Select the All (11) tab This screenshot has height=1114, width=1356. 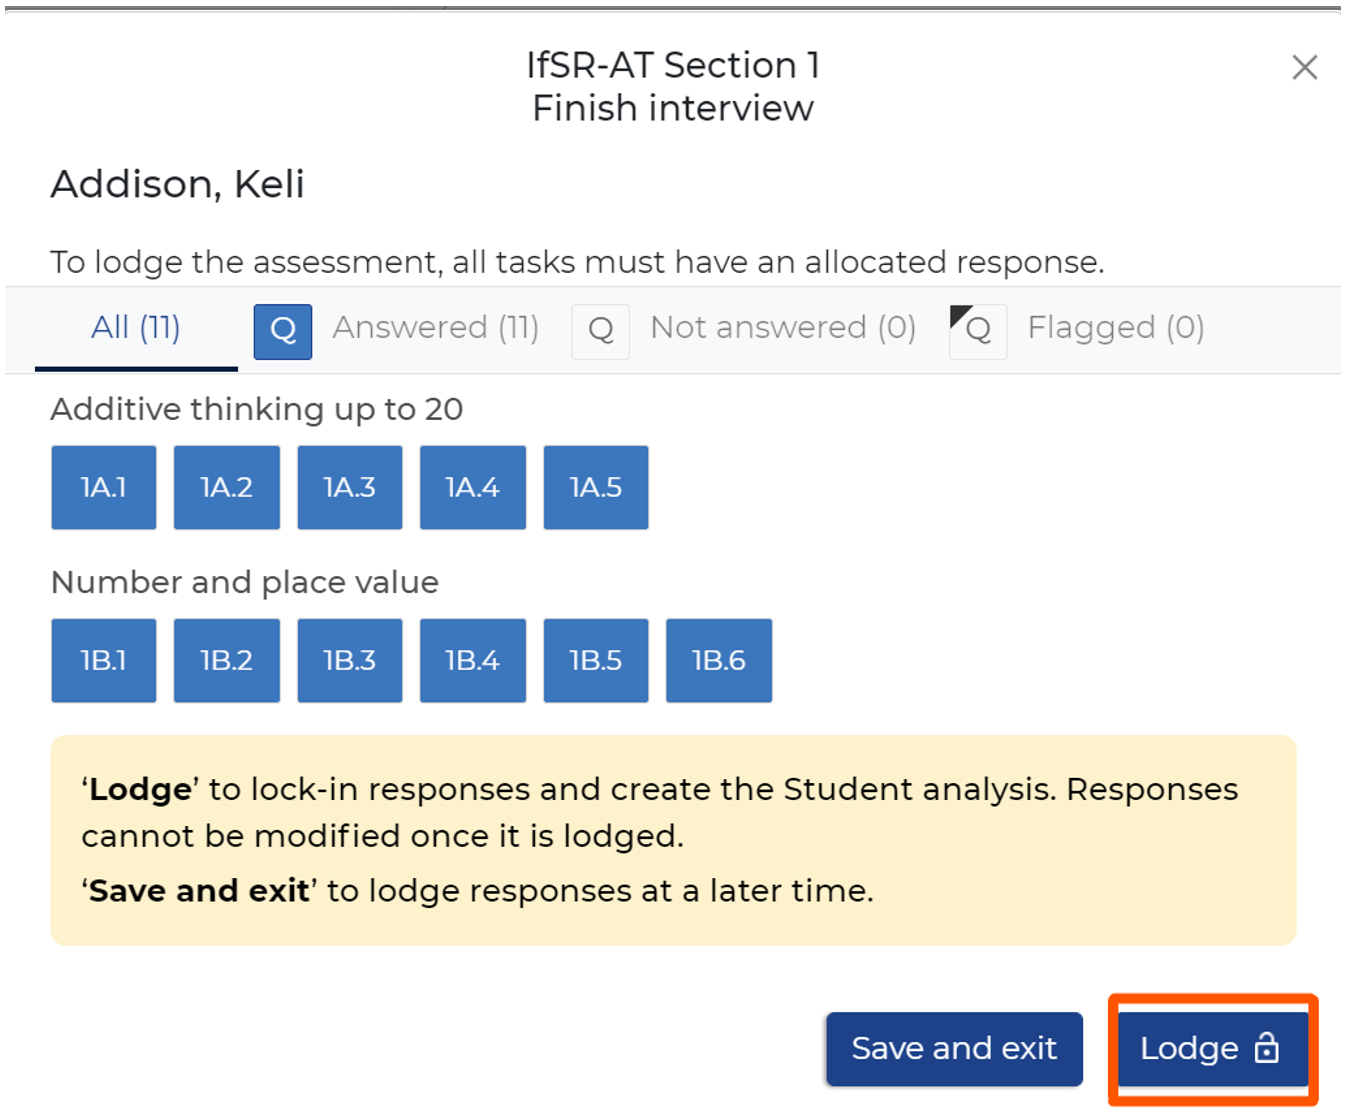point(136,328)
